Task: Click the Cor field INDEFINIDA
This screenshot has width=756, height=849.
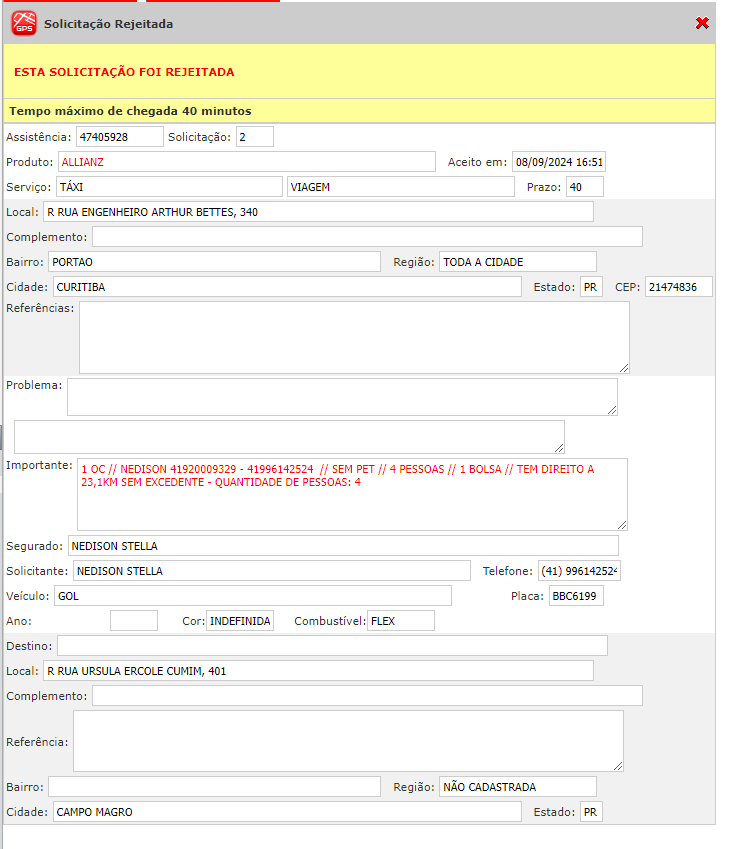Action: [x=240, y=621]
